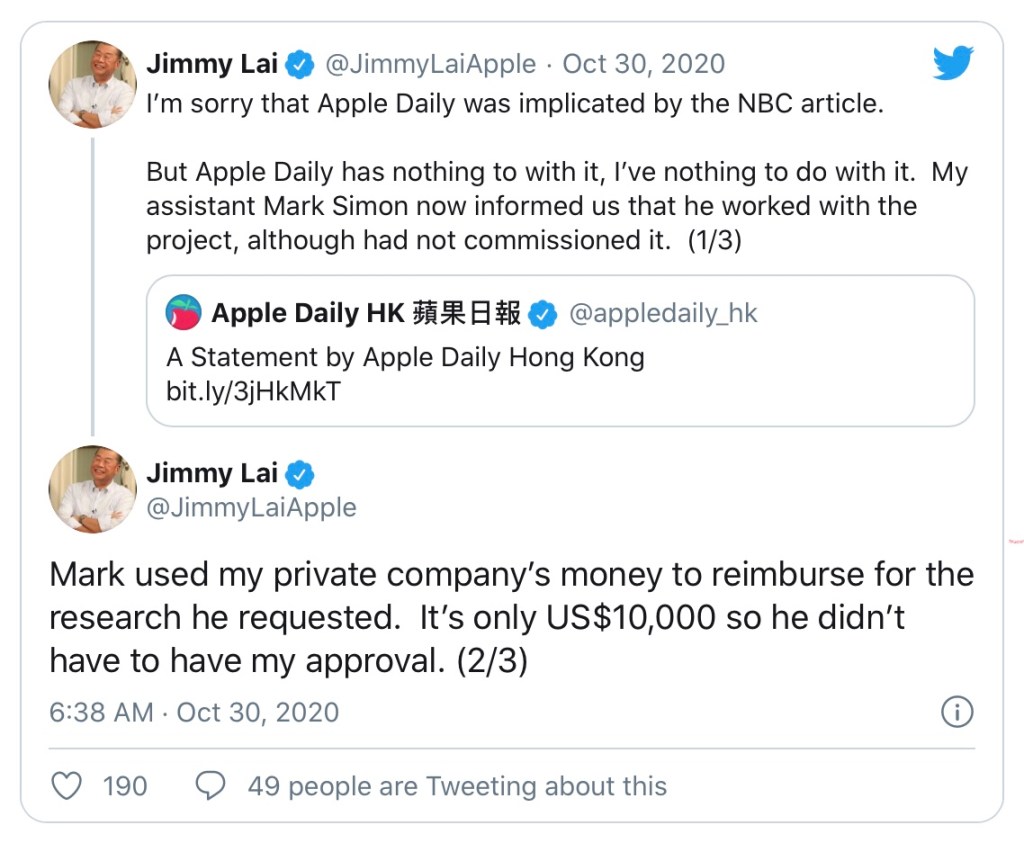1024x852 pixels.
Task: Open the quoted Apple Daily statement card
Action: tap(560, 358)
